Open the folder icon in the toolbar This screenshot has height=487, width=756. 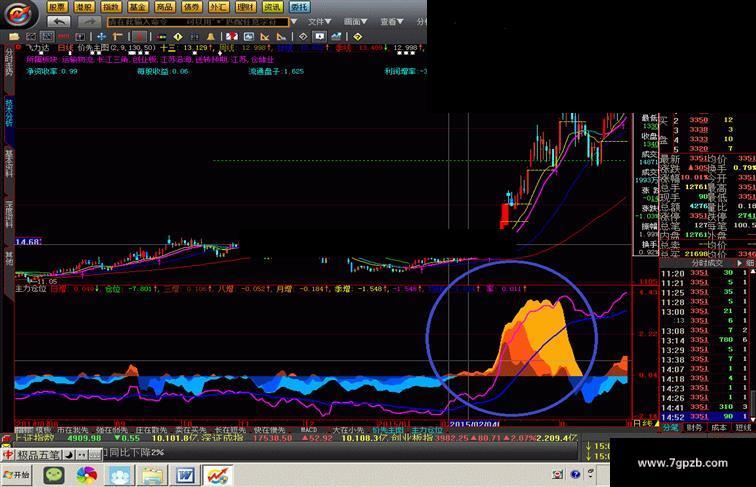pyautogui.click(x=14, y=37)
